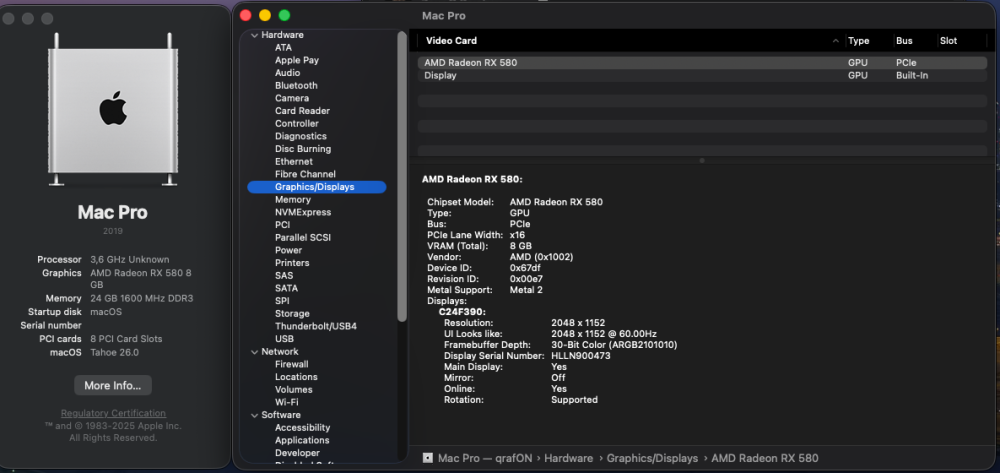Click the sidebar vertical scrollbar
The image size is (1000, 473).
pyautogui.click(x=402, y=177)
